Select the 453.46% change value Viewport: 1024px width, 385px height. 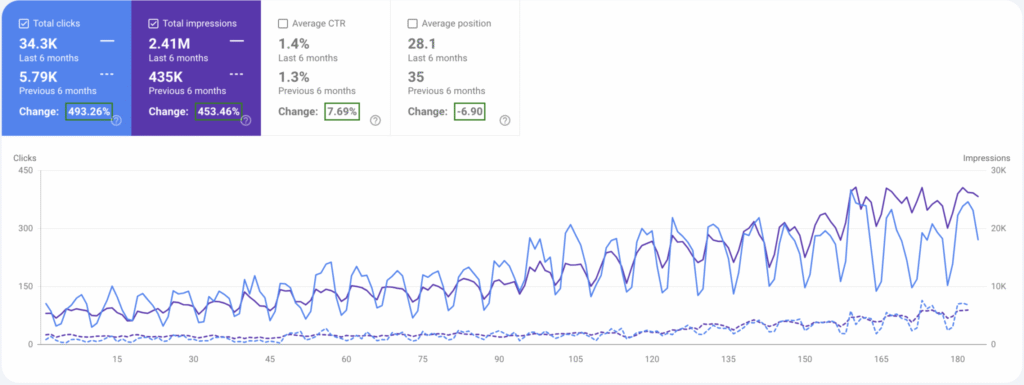[x=219, y=112]
